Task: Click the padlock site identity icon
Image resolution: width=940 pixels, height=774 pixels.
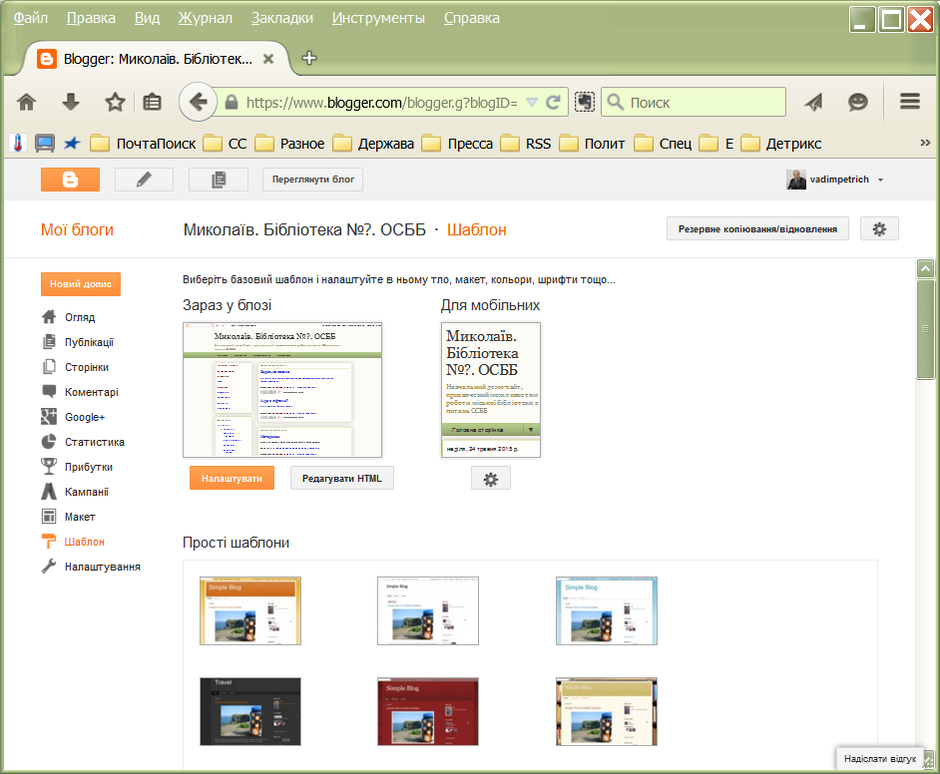Action: pos(231,103)
